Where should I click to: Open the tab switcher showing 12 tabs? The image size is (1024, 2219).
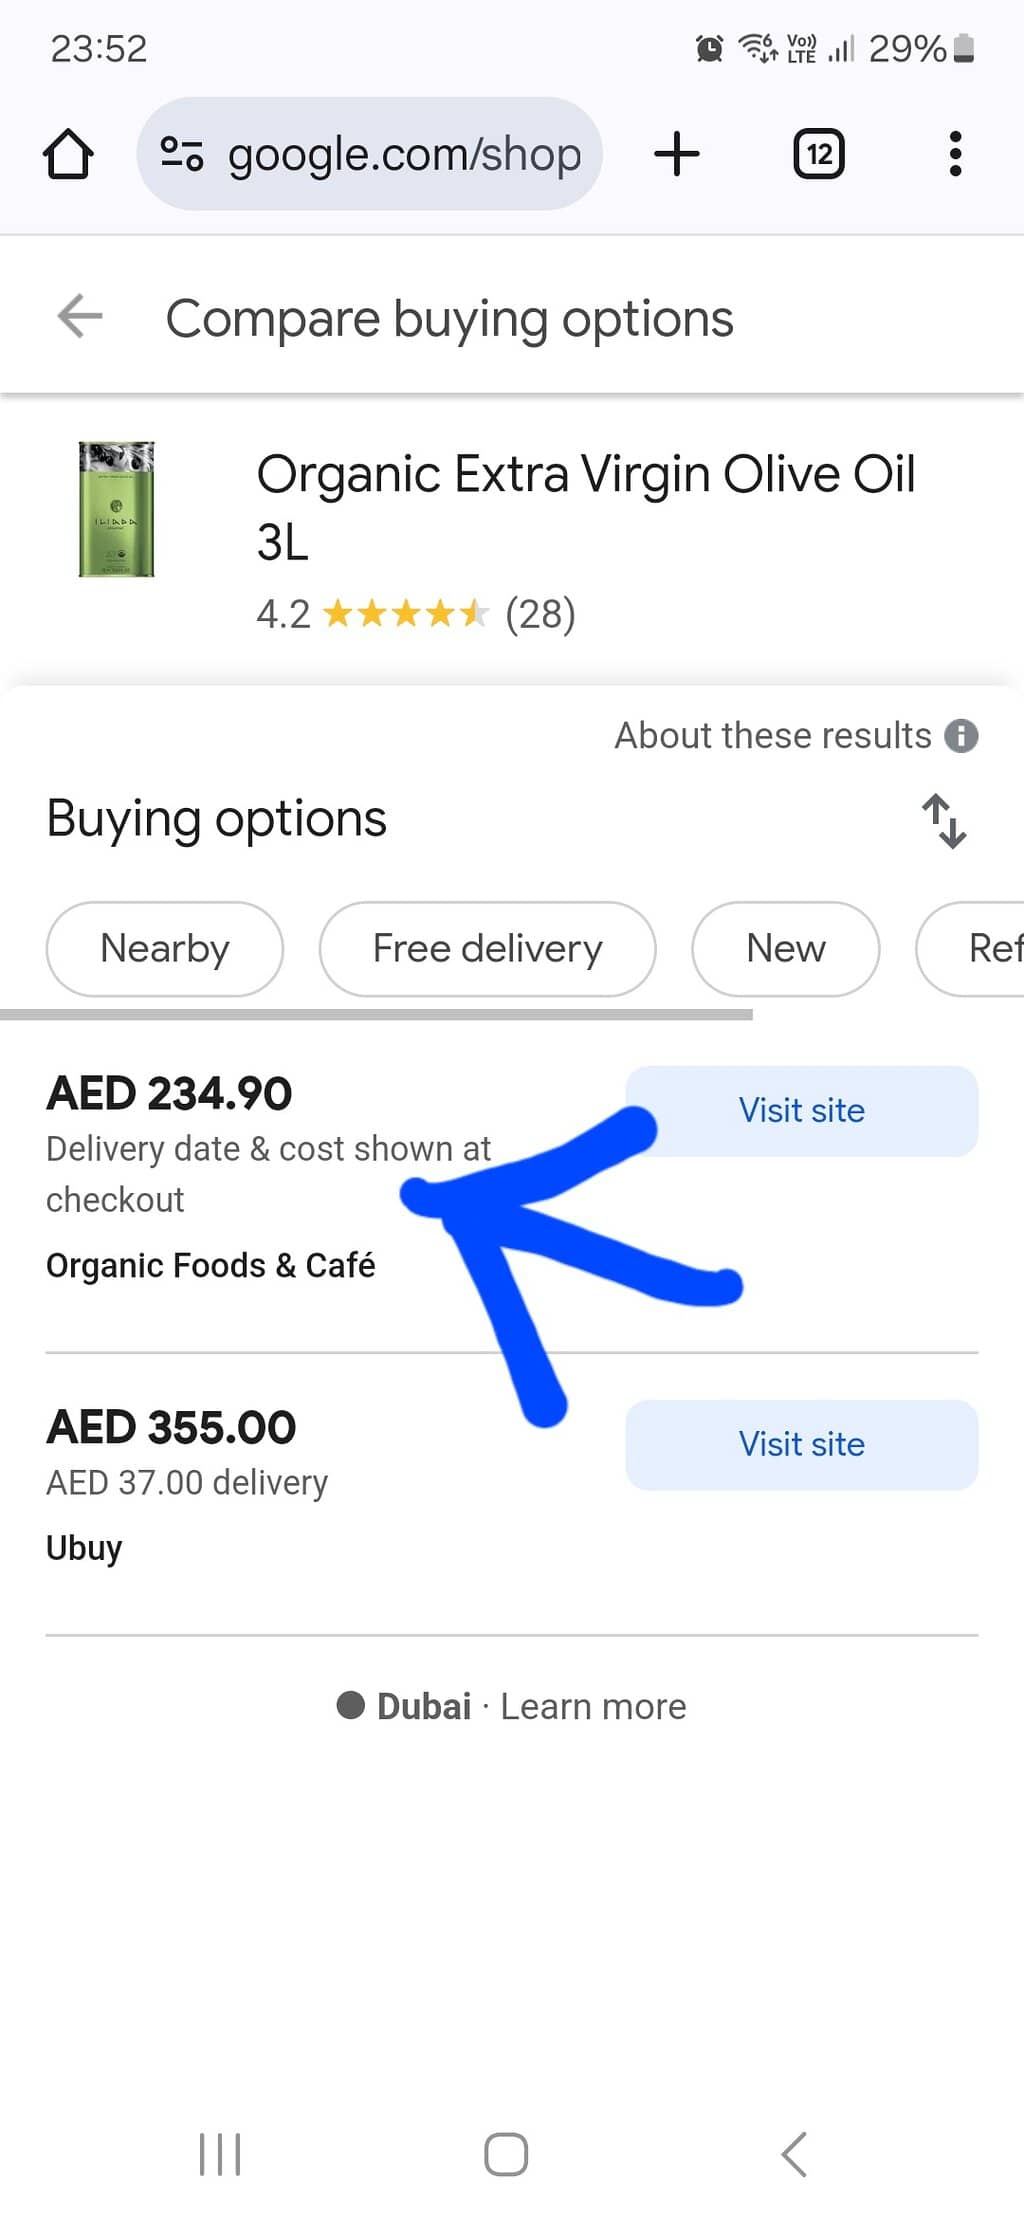819,154
